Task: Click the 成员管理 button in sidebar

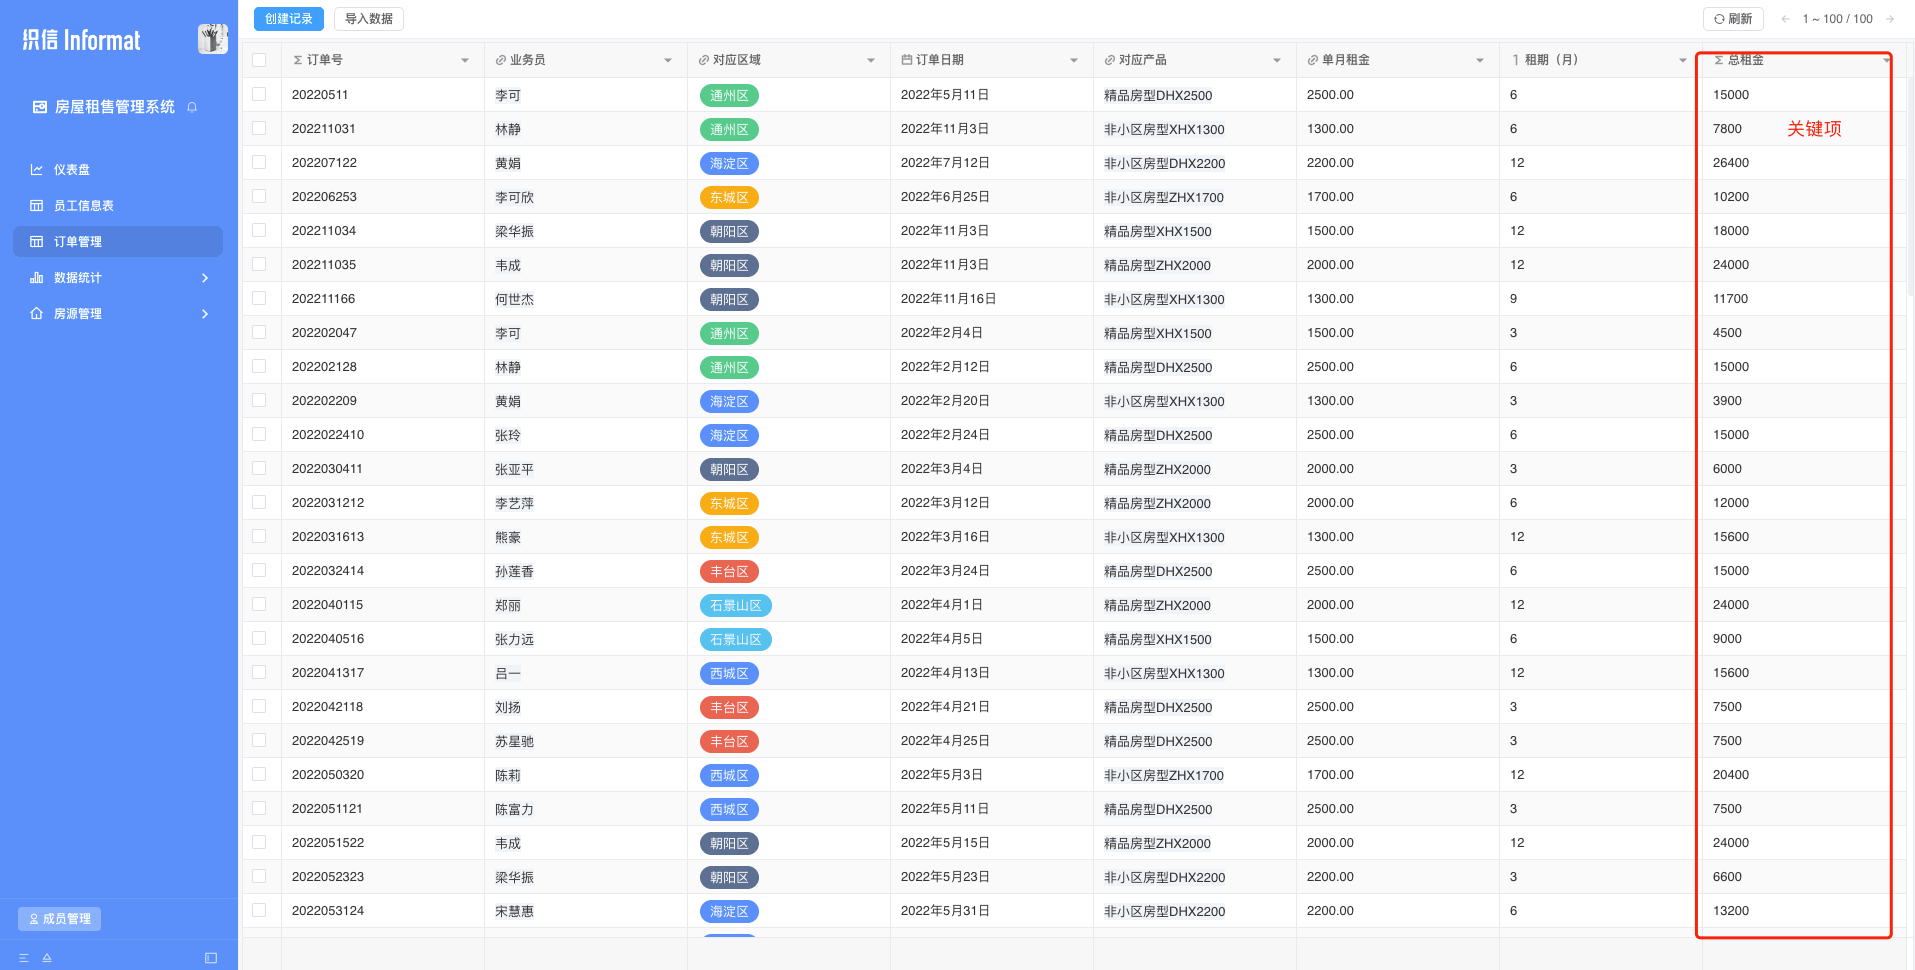Action: pyautogui.click(x=60, y=919)
